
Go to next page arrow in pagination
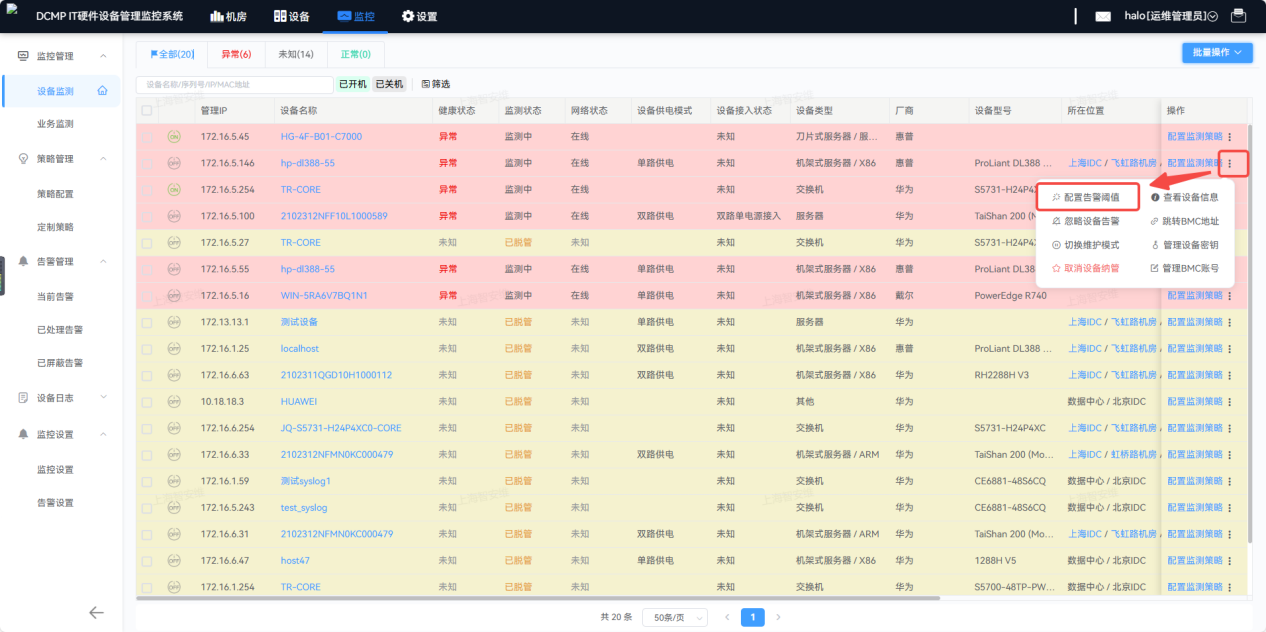click(779, 617)
